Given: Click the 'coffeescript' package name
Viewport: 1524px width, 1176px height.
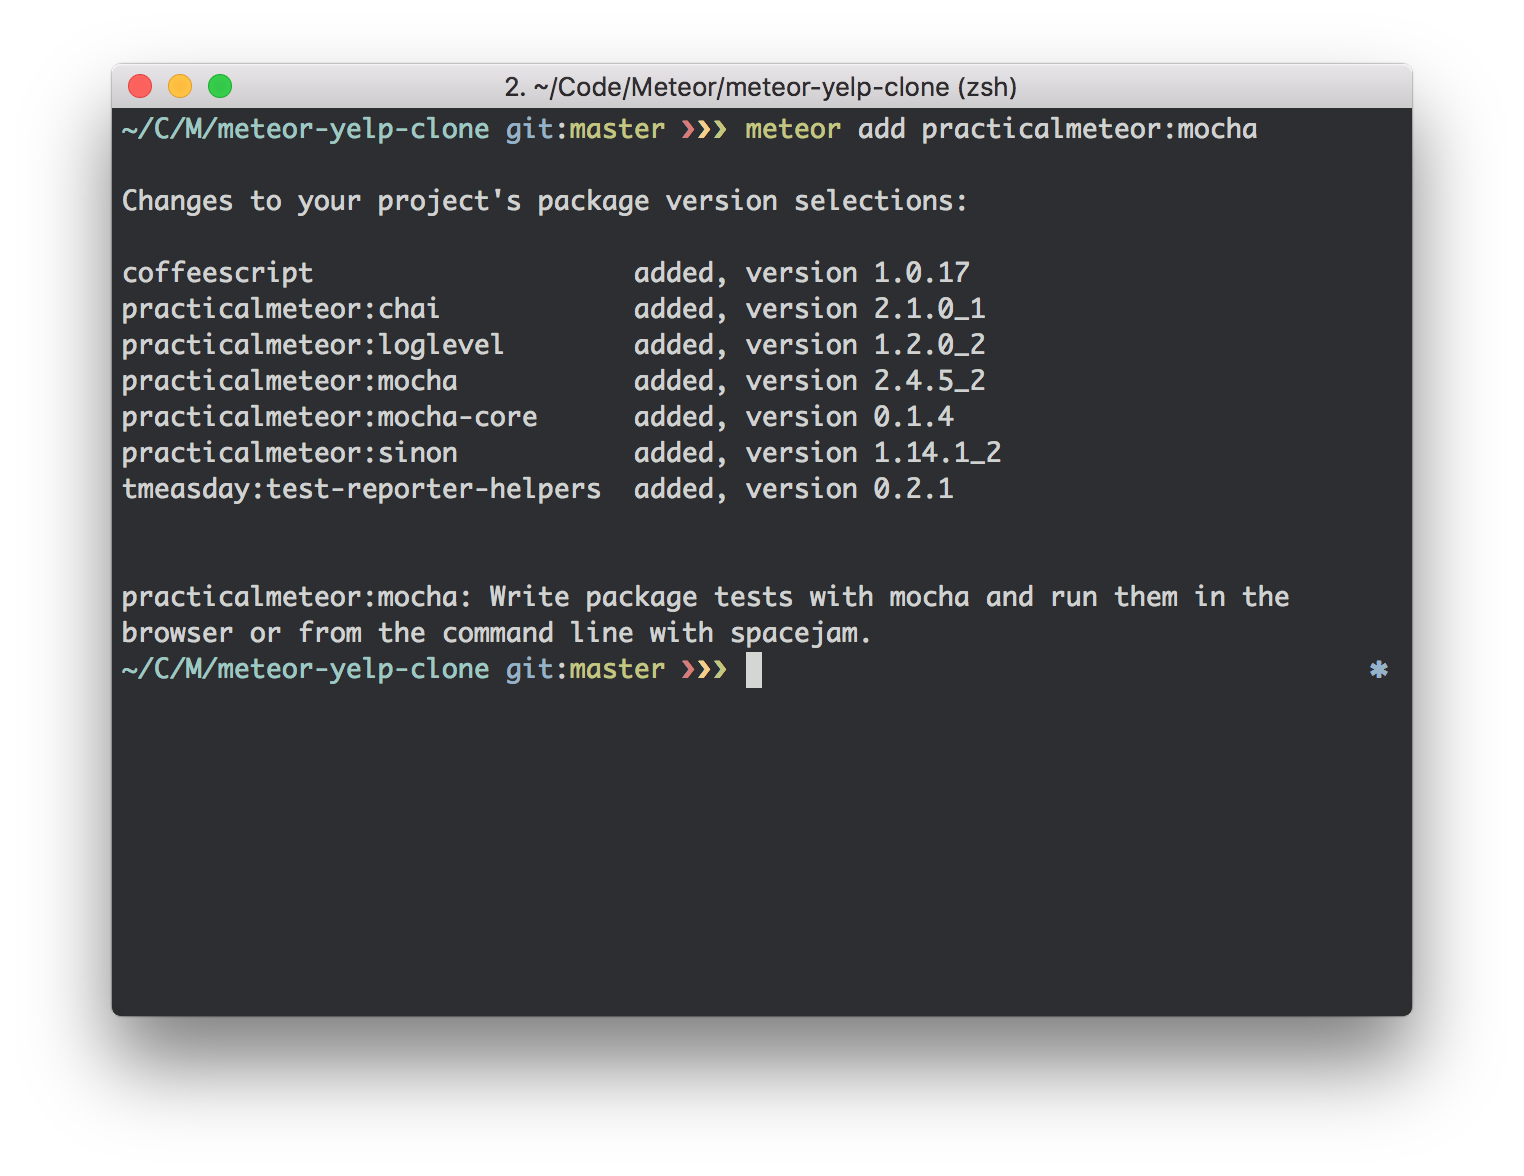Looking at the screenshot, I should (x=218, y=273).
